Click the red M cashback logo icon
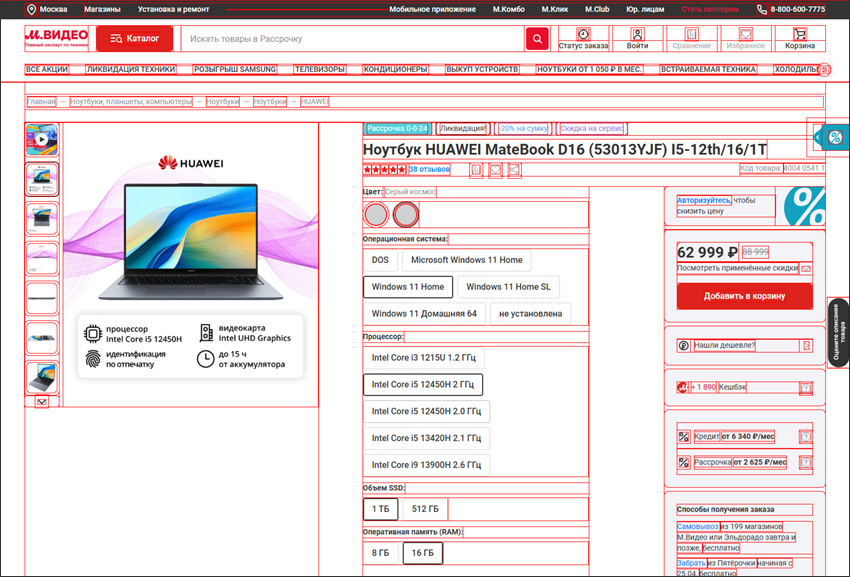Screen dimensions: 850x577 click(682, 387)
